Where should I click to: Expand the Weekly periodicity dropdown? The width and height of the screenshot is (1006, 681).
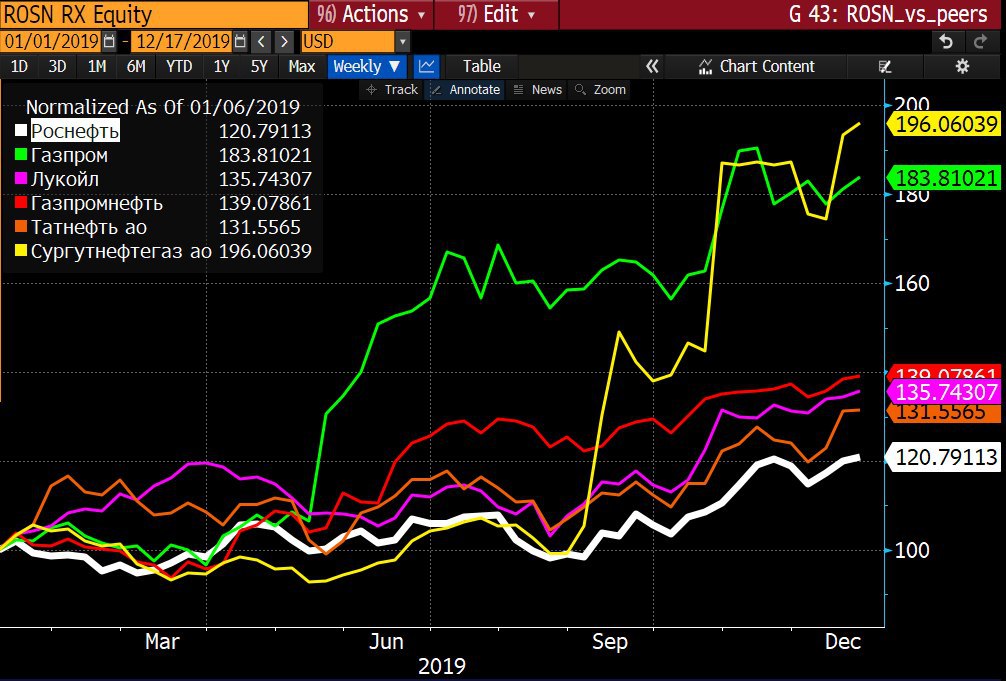coord(367,66)
